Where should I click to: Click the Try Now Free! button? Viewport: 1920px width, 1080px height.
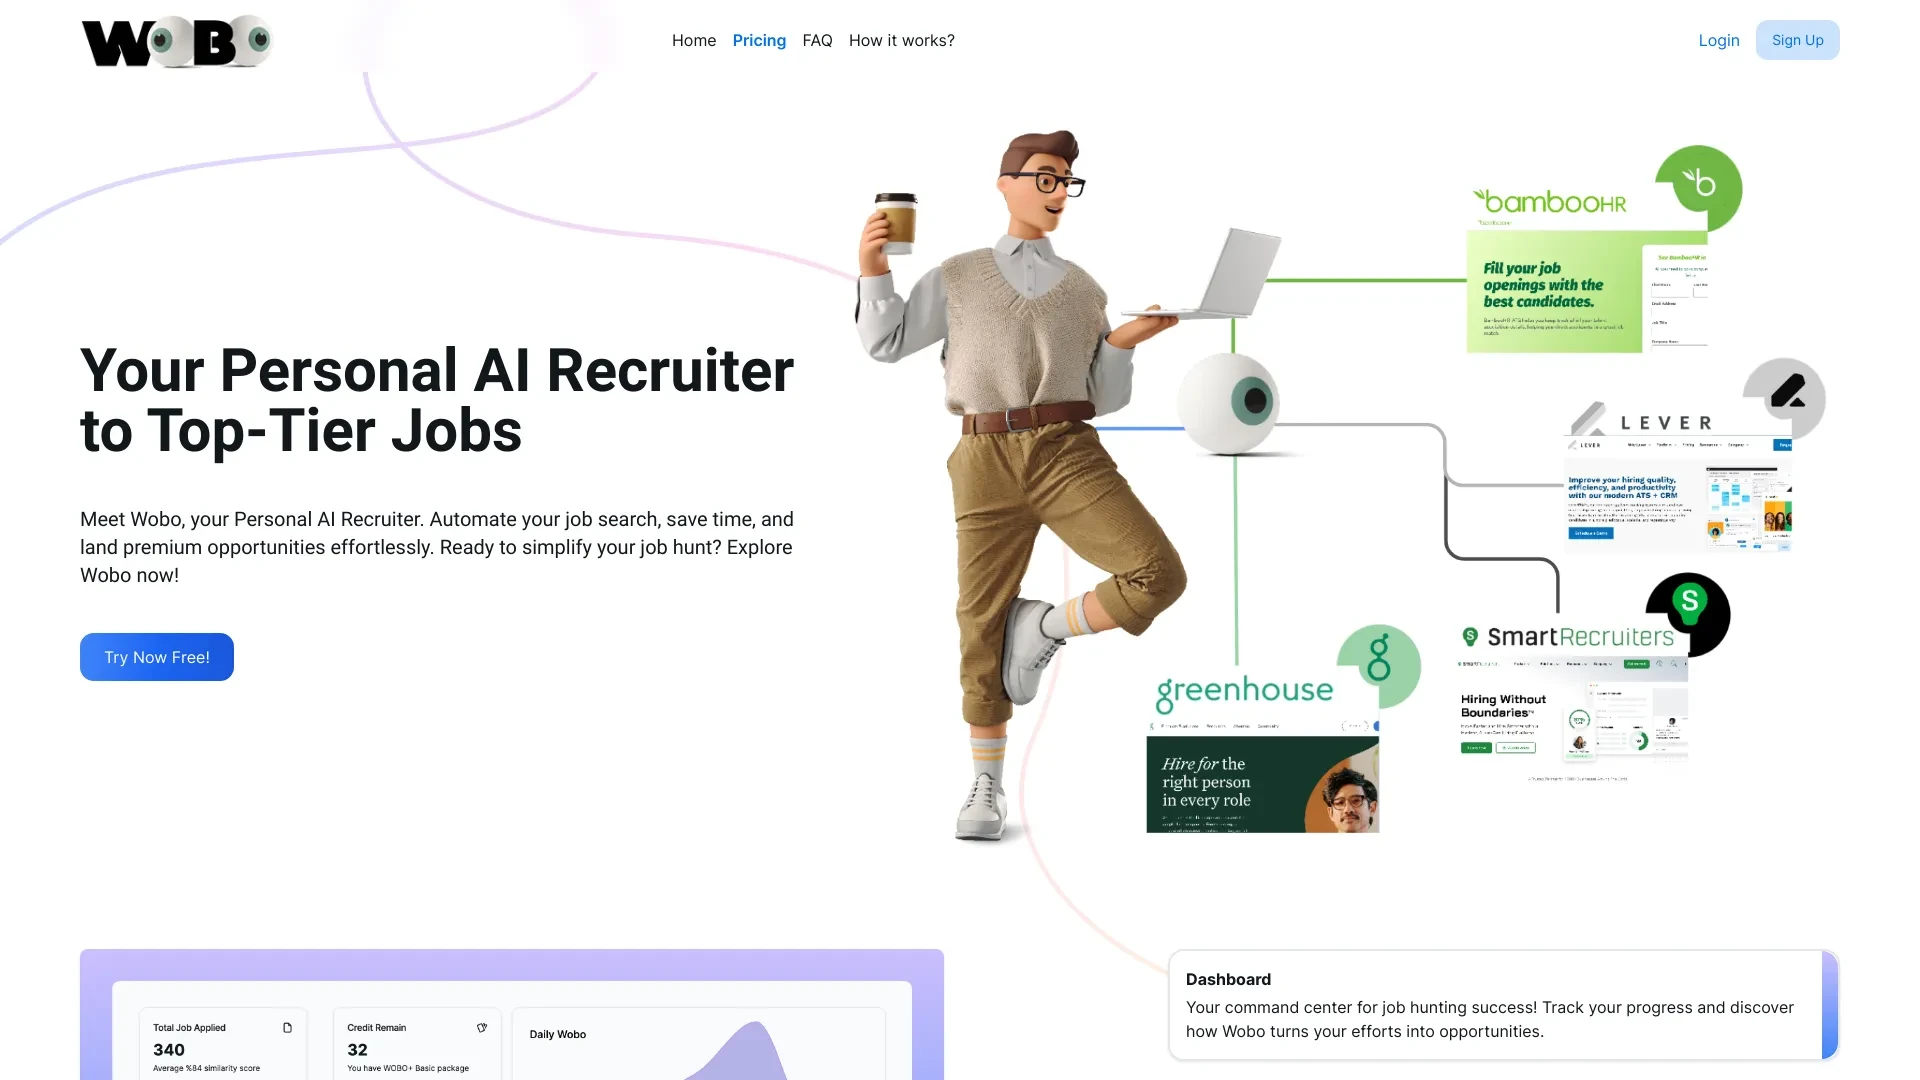pyautogui.click(x=157, y=657)
